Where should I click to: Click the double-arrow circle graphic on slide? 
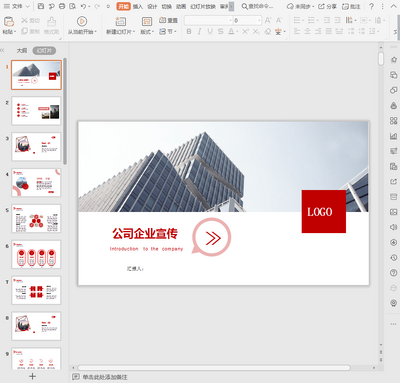click(x=212, y=237)
